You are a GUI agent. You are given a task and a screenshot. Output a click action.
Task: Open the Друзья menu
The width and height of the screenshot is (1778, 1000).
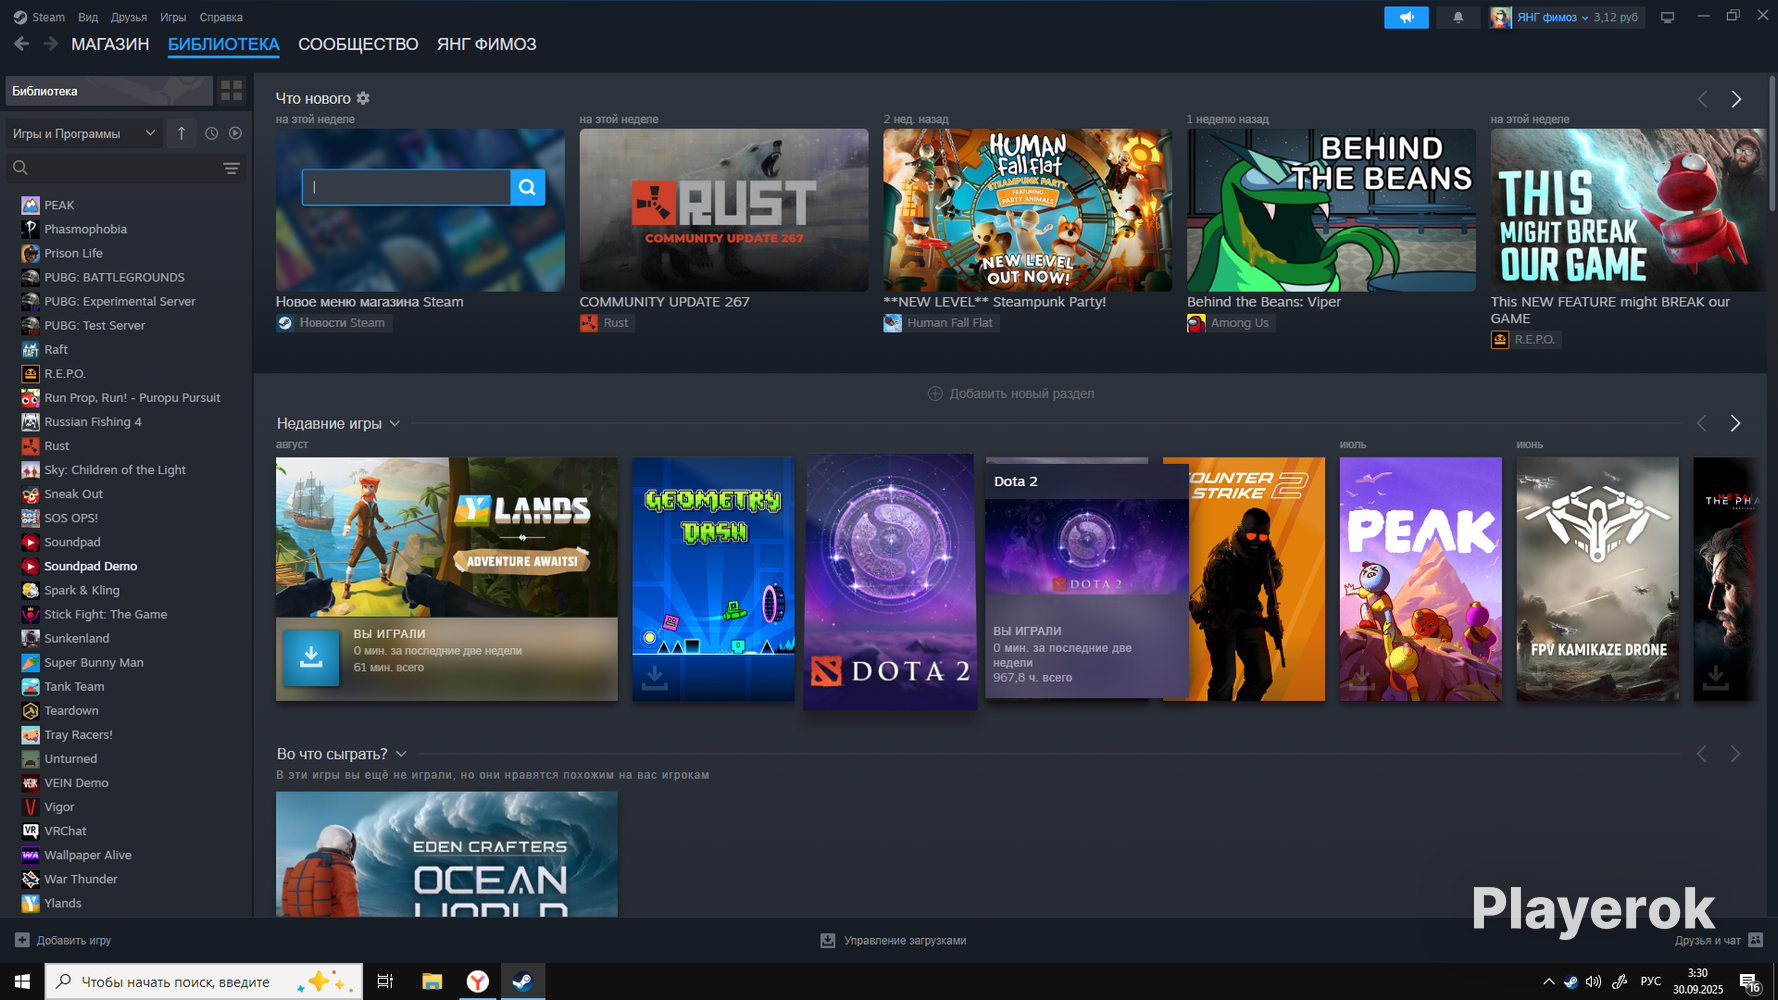pos(129,17)
